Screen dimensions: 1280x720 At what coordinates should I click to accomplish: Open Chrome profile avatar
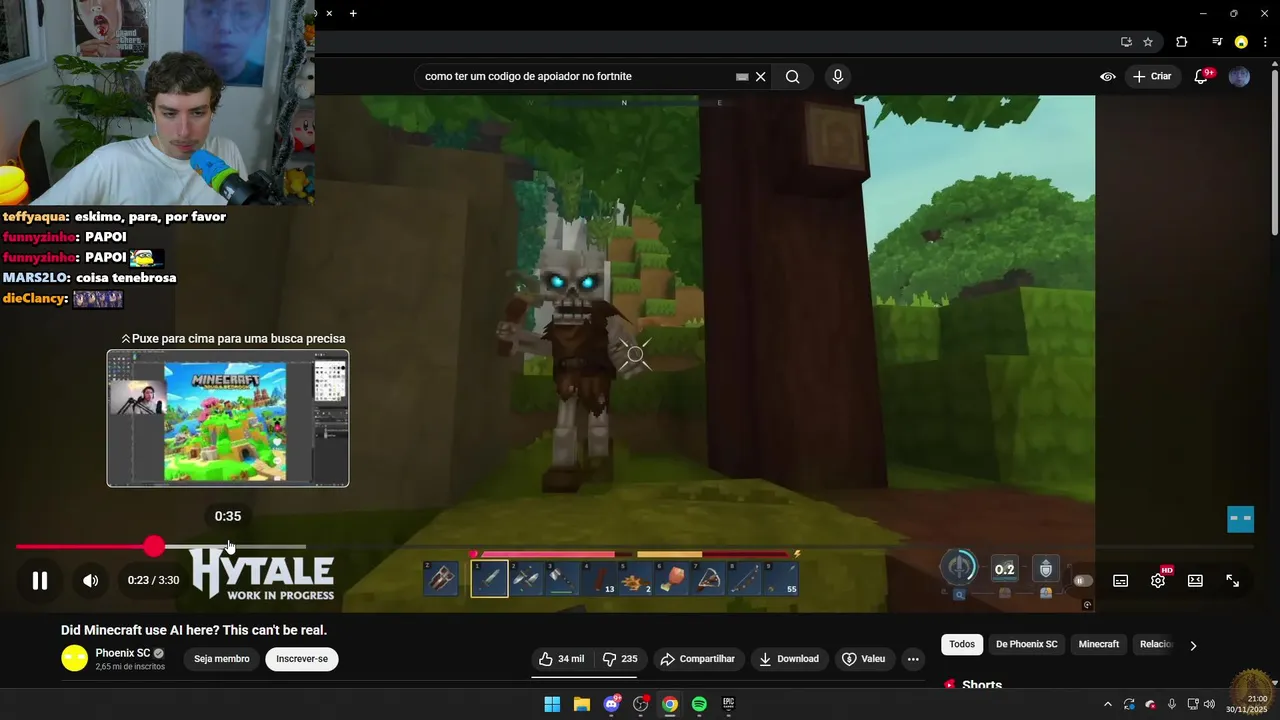coord(1241,42)
